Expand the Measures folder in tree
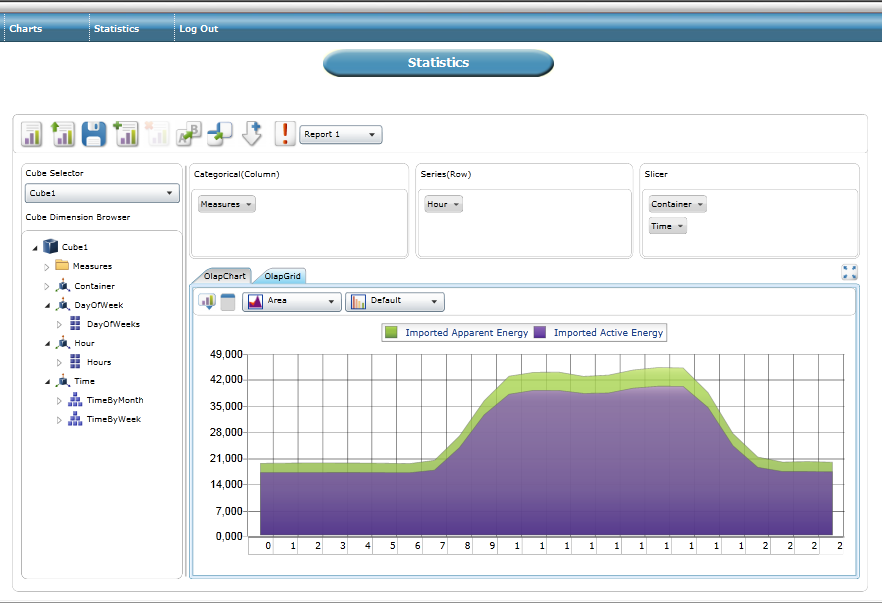882x603 pixels. [x=46, y=267]
